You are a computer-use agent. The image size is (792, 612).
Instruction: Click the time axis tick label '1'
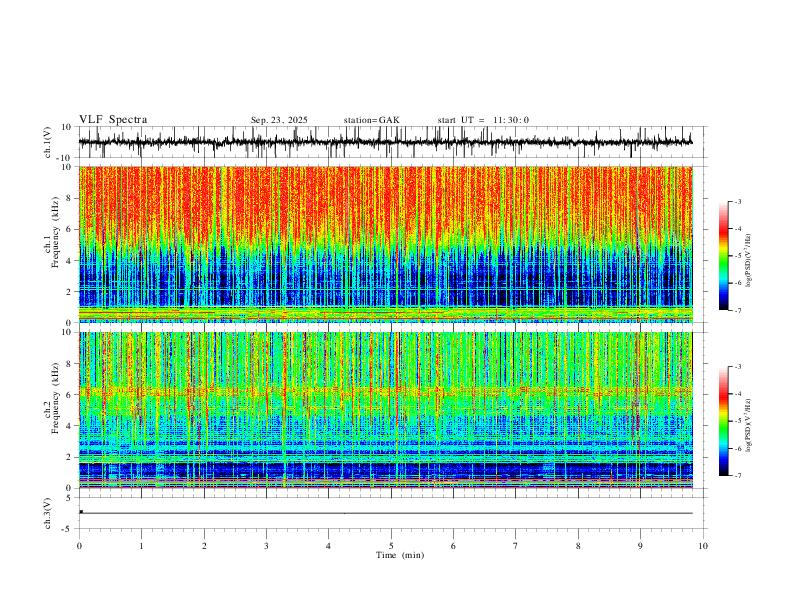click(x=141, y=546)
